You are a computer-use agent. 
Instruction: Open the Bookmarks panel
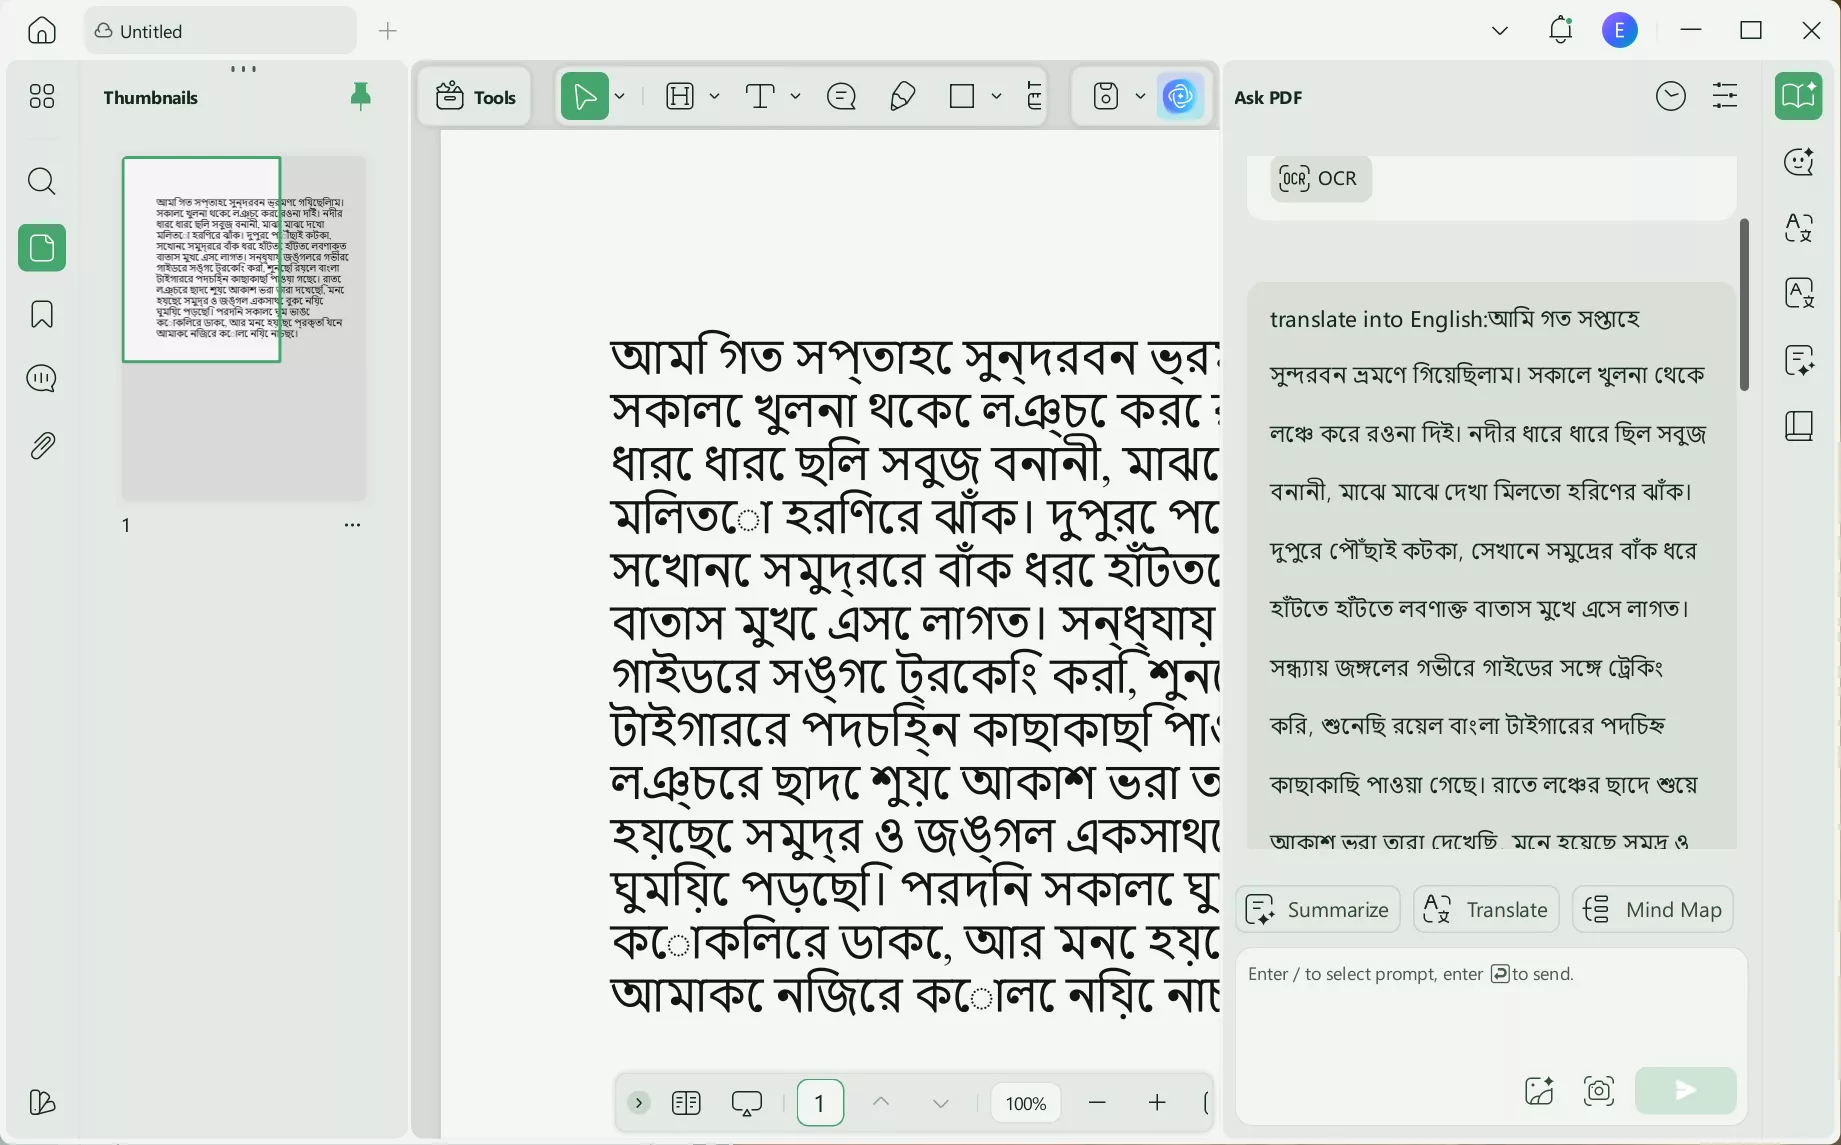pos(41,314)
